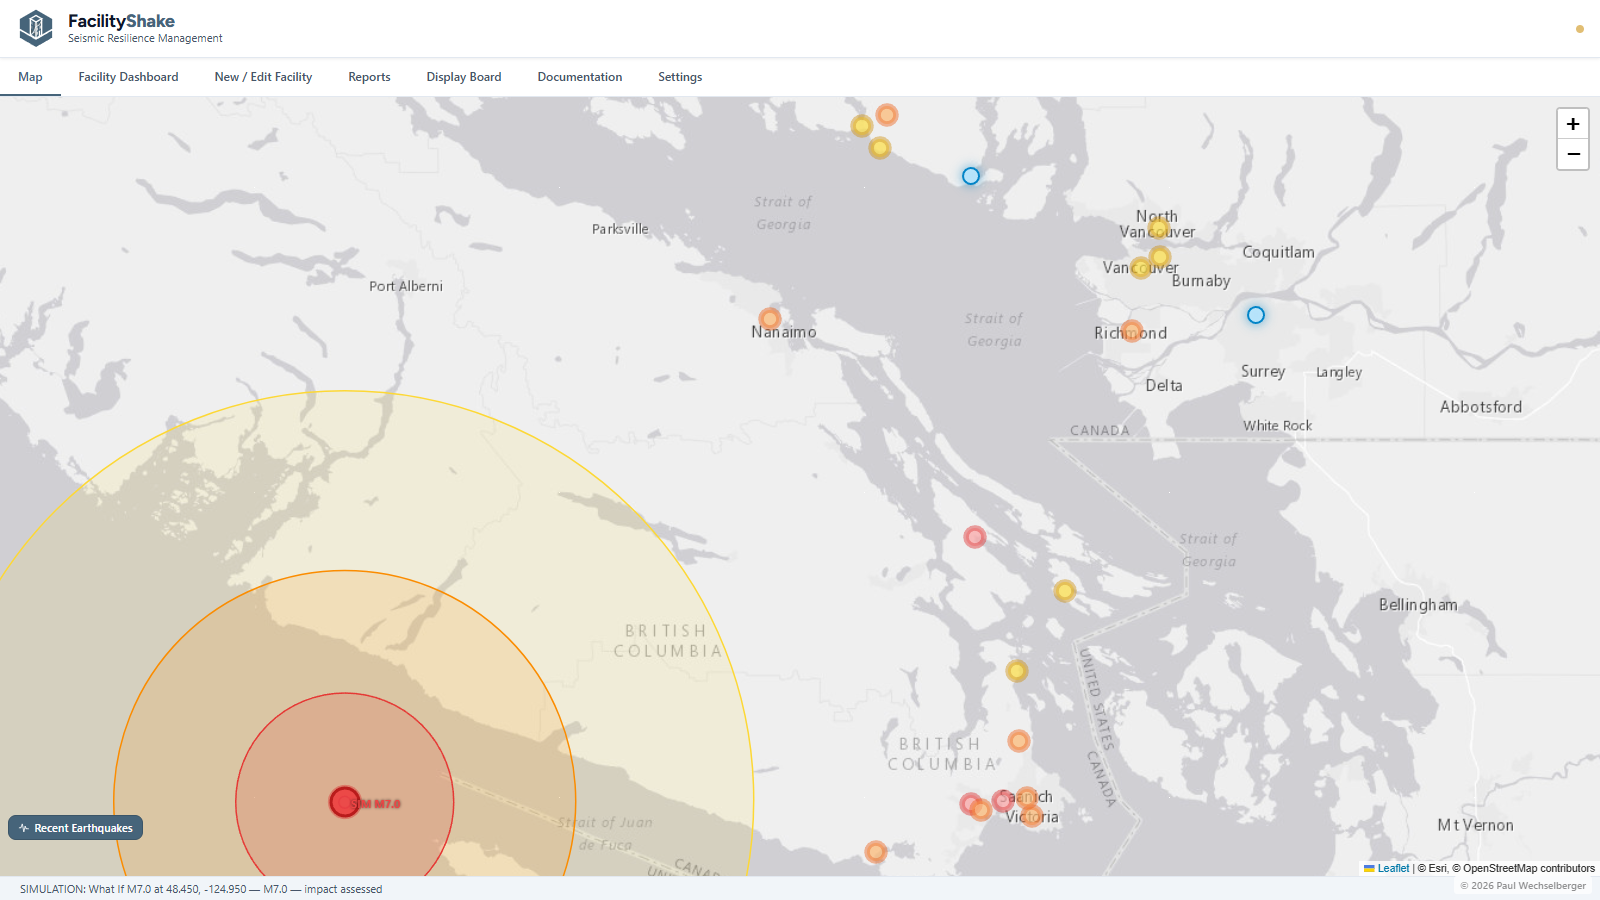Viewport: 1600px width, 900px height.
Task: Click the Abbotsford map label
Action: (1481, 407)
